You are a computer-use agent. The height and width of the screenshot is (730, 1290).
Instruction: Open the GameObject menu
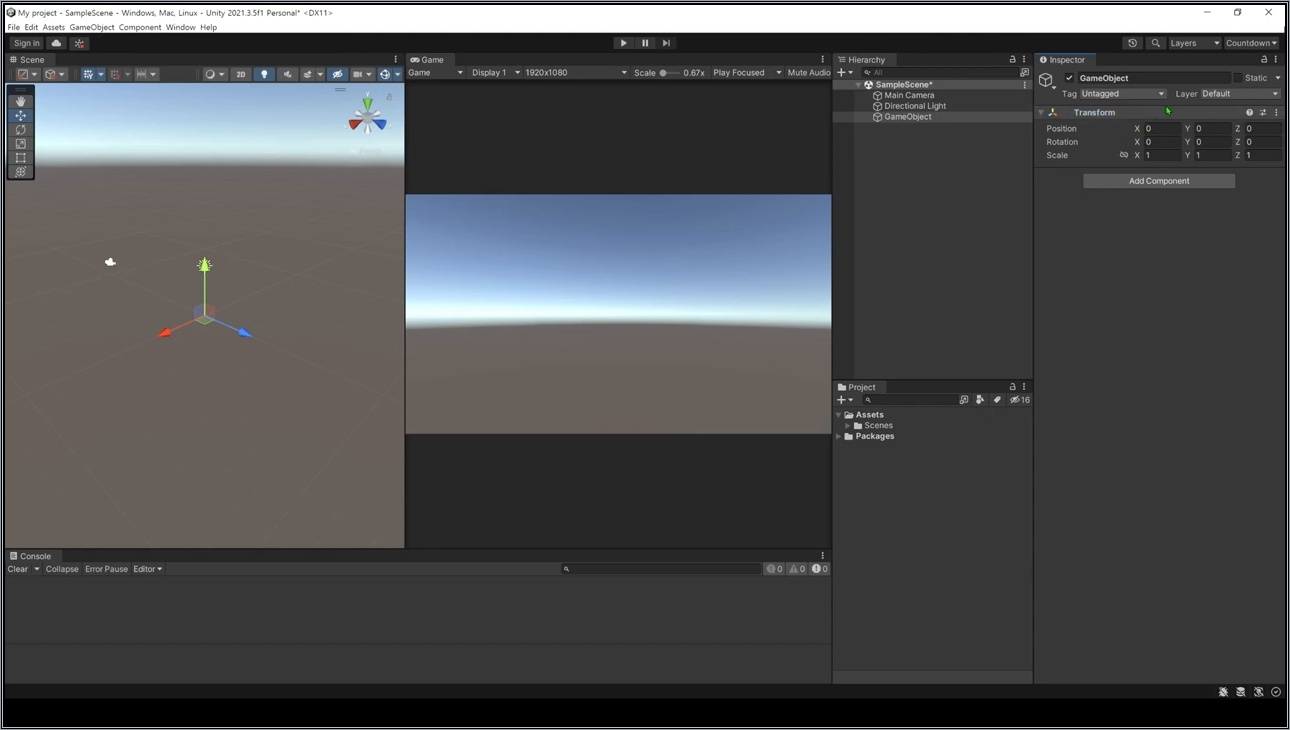click(x=92, y=27)
